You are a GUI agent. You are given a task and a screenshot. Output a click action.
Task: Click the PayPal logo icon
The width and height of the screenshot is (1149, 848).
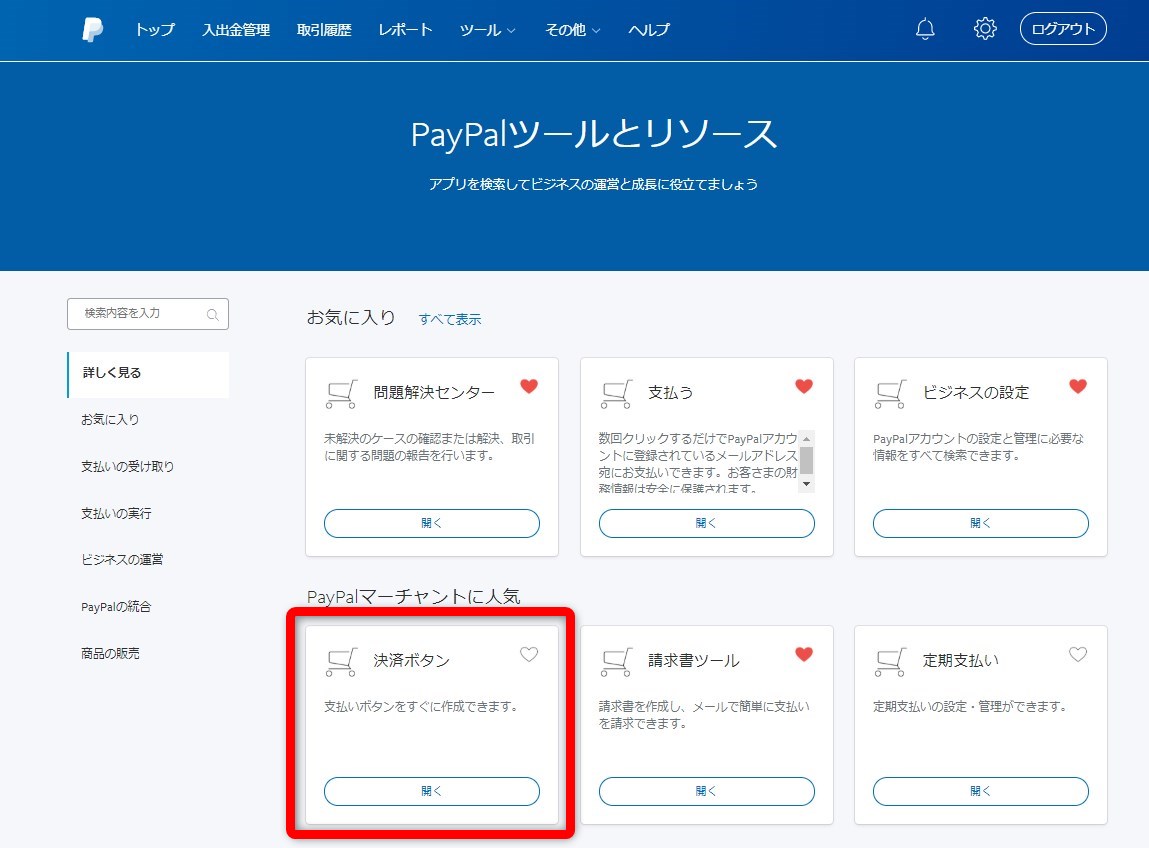pyautogui.click(x=92, y=30)
